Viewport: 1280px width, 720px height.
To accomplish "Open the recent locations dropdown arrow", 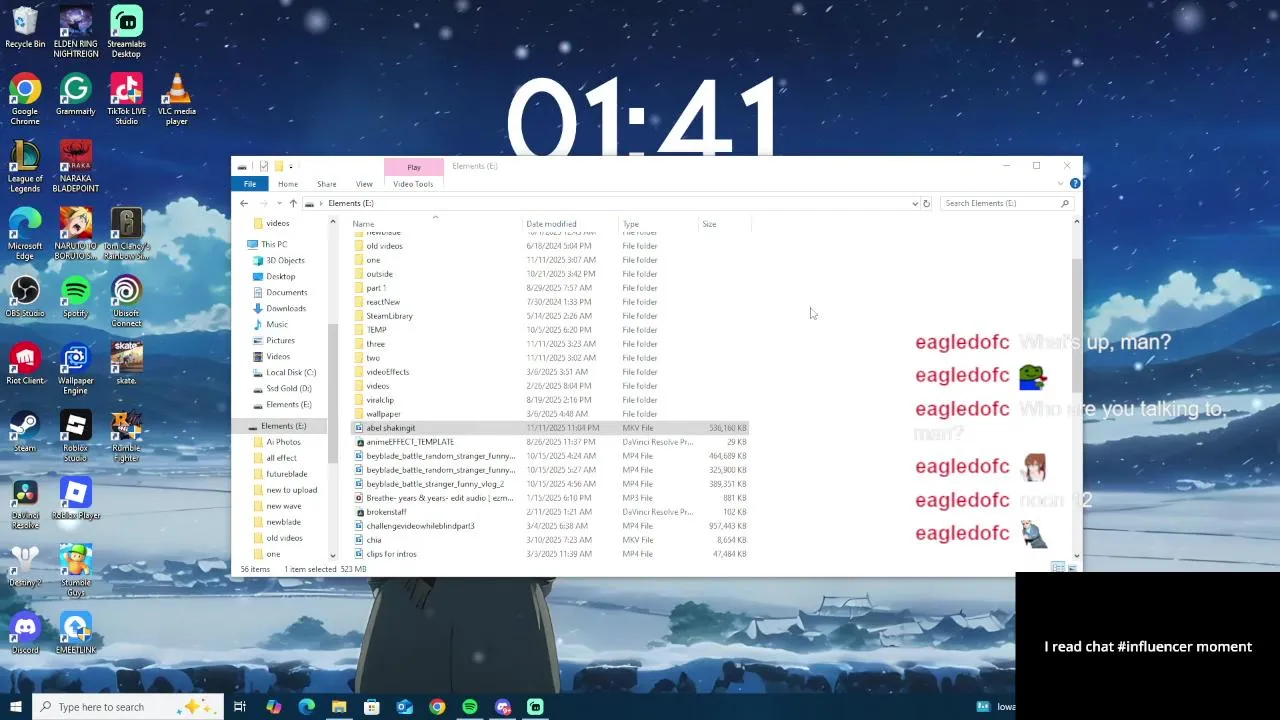I will click(278, 203).
